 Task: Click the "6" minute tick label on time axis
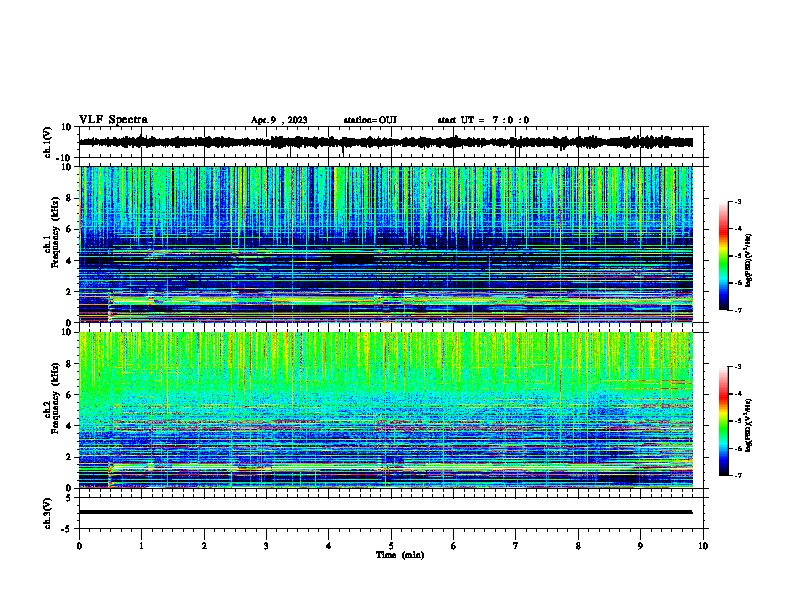pos(454,546)
